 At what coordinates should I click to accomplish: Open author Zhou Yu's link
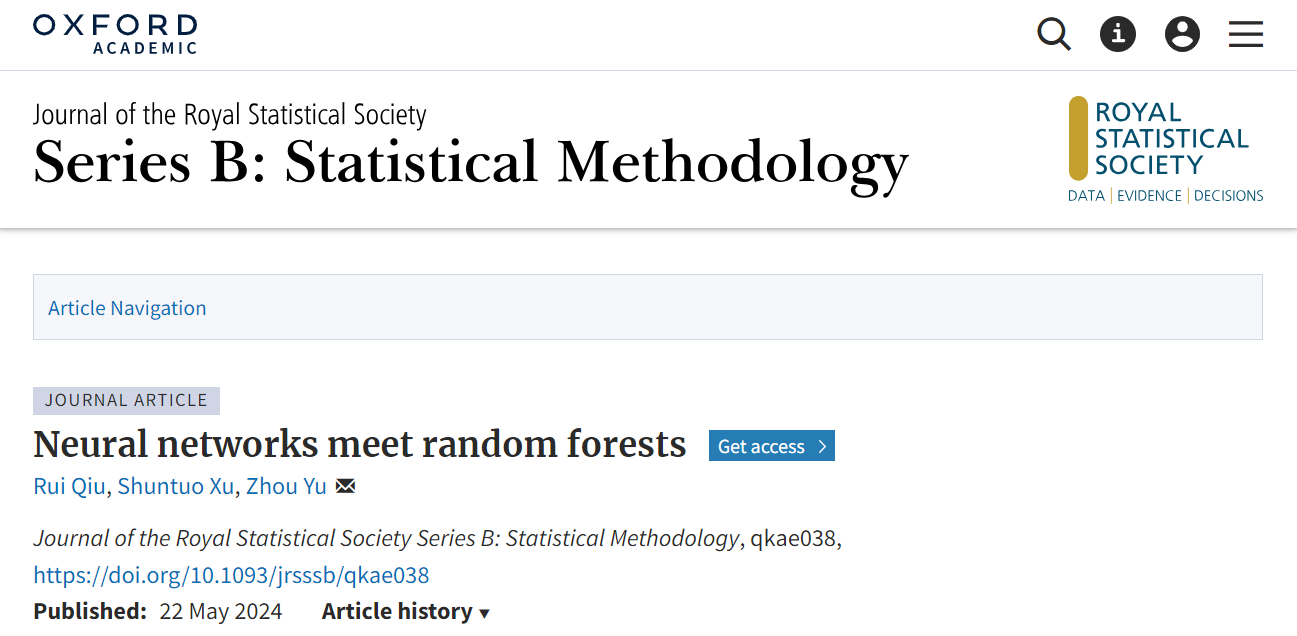(x=286, y=487)
